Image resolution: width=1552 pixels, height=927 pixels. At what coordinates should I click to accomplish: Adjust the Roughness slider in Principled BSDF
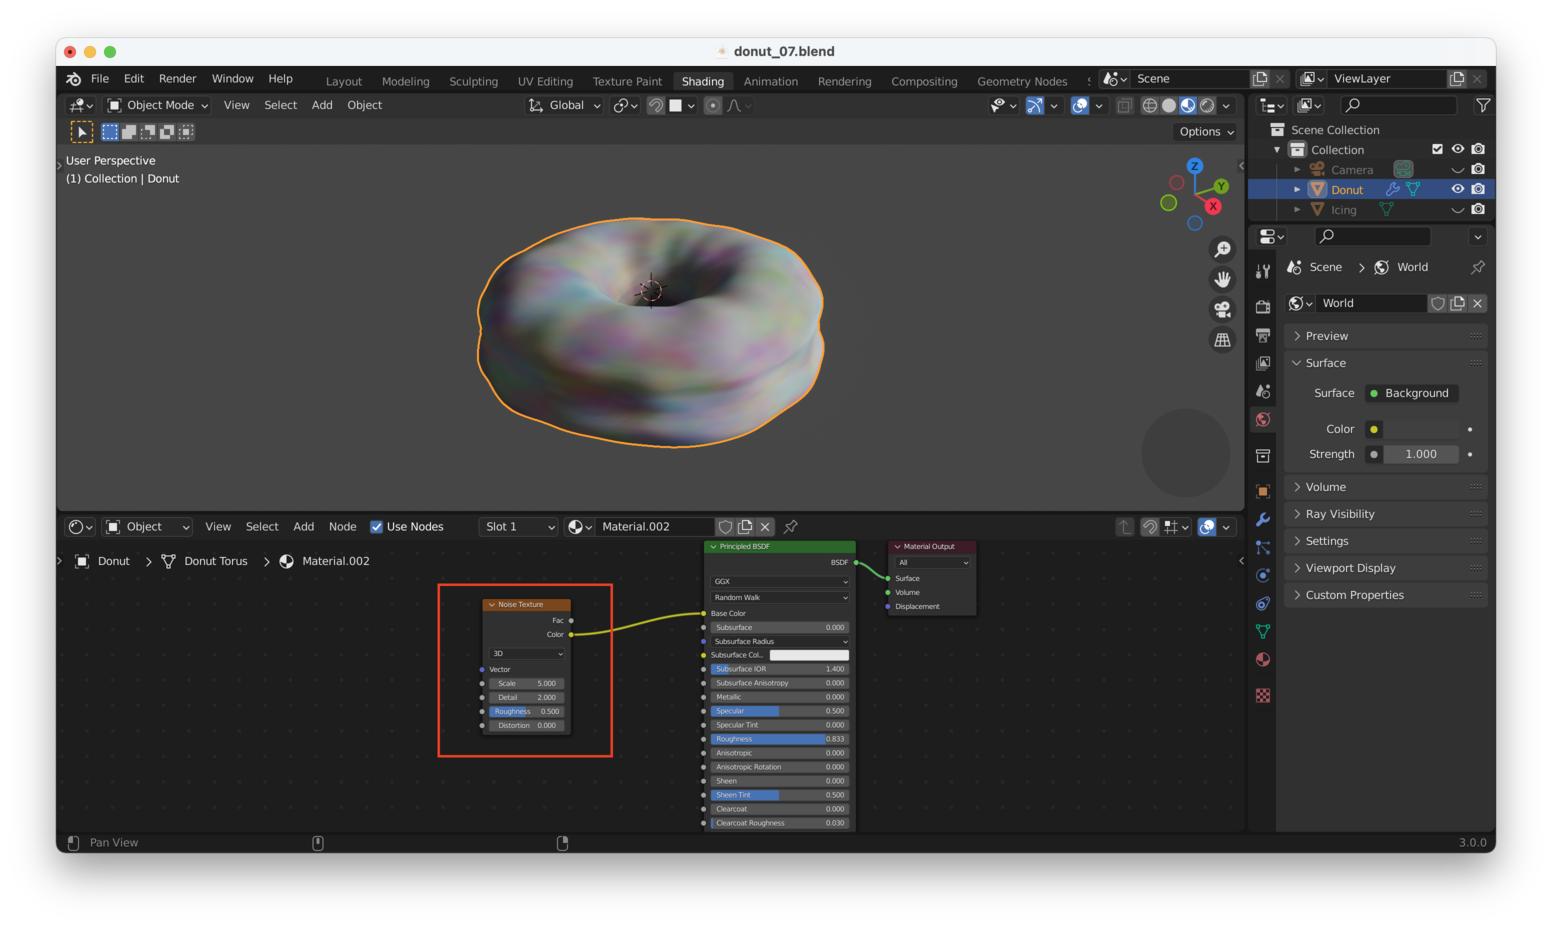coord(779,739)
